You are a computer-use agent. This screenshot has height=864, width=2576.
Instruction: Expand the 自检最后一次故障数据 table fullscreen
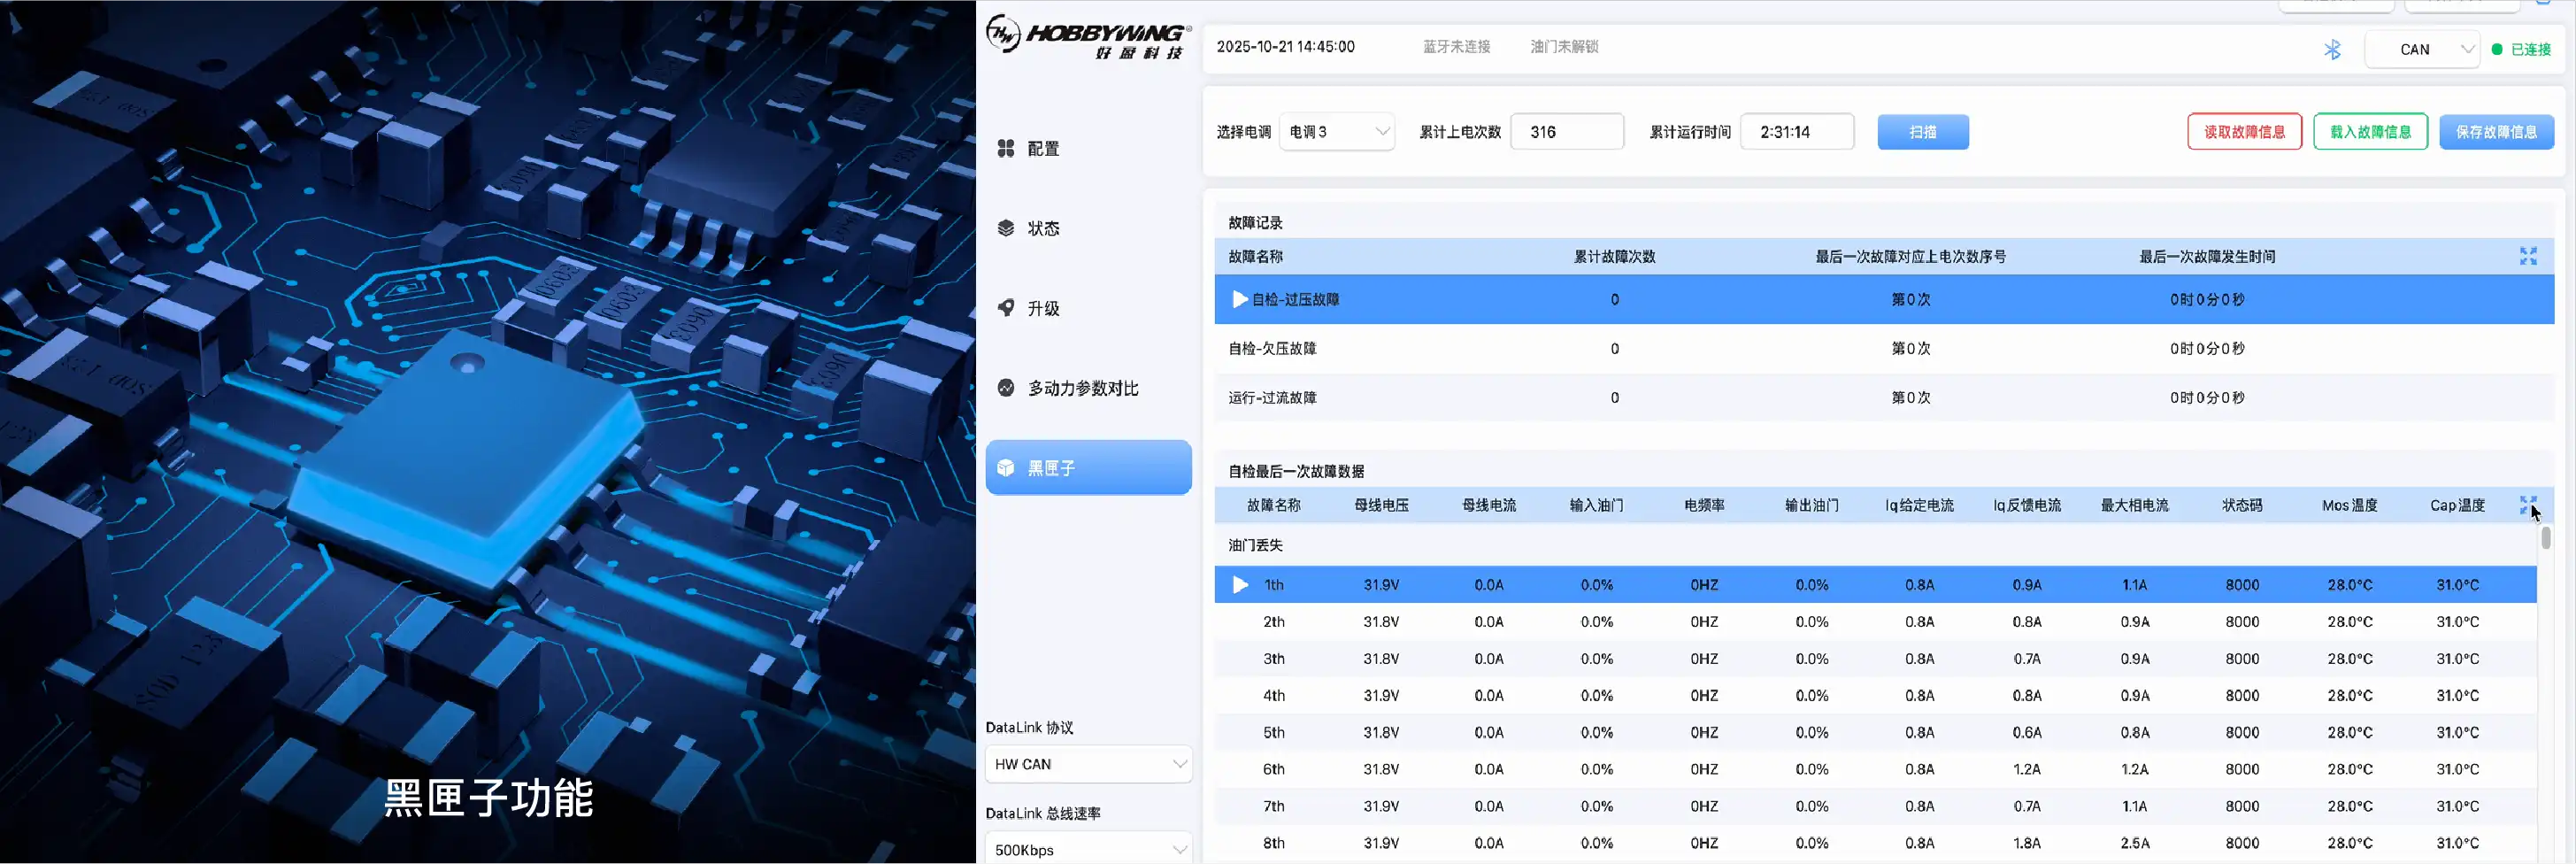2528,505
